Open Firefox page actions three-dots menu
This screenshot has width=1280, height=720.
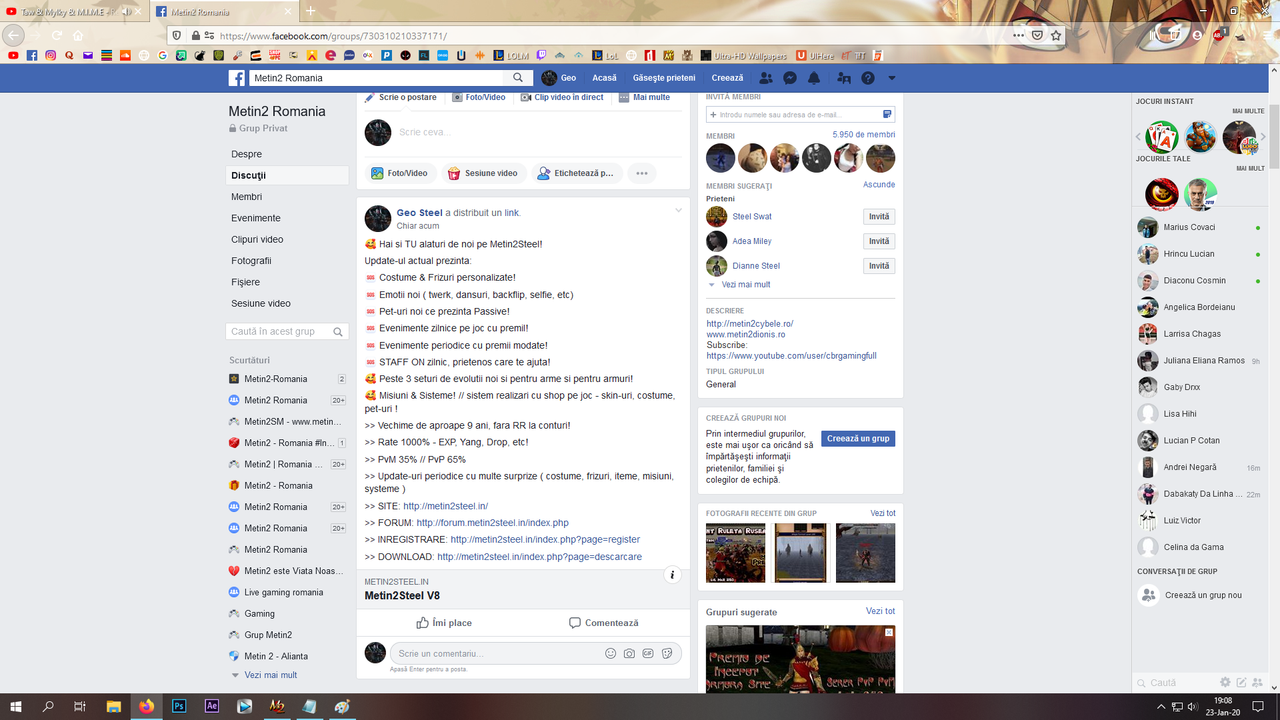point(1018,35)
